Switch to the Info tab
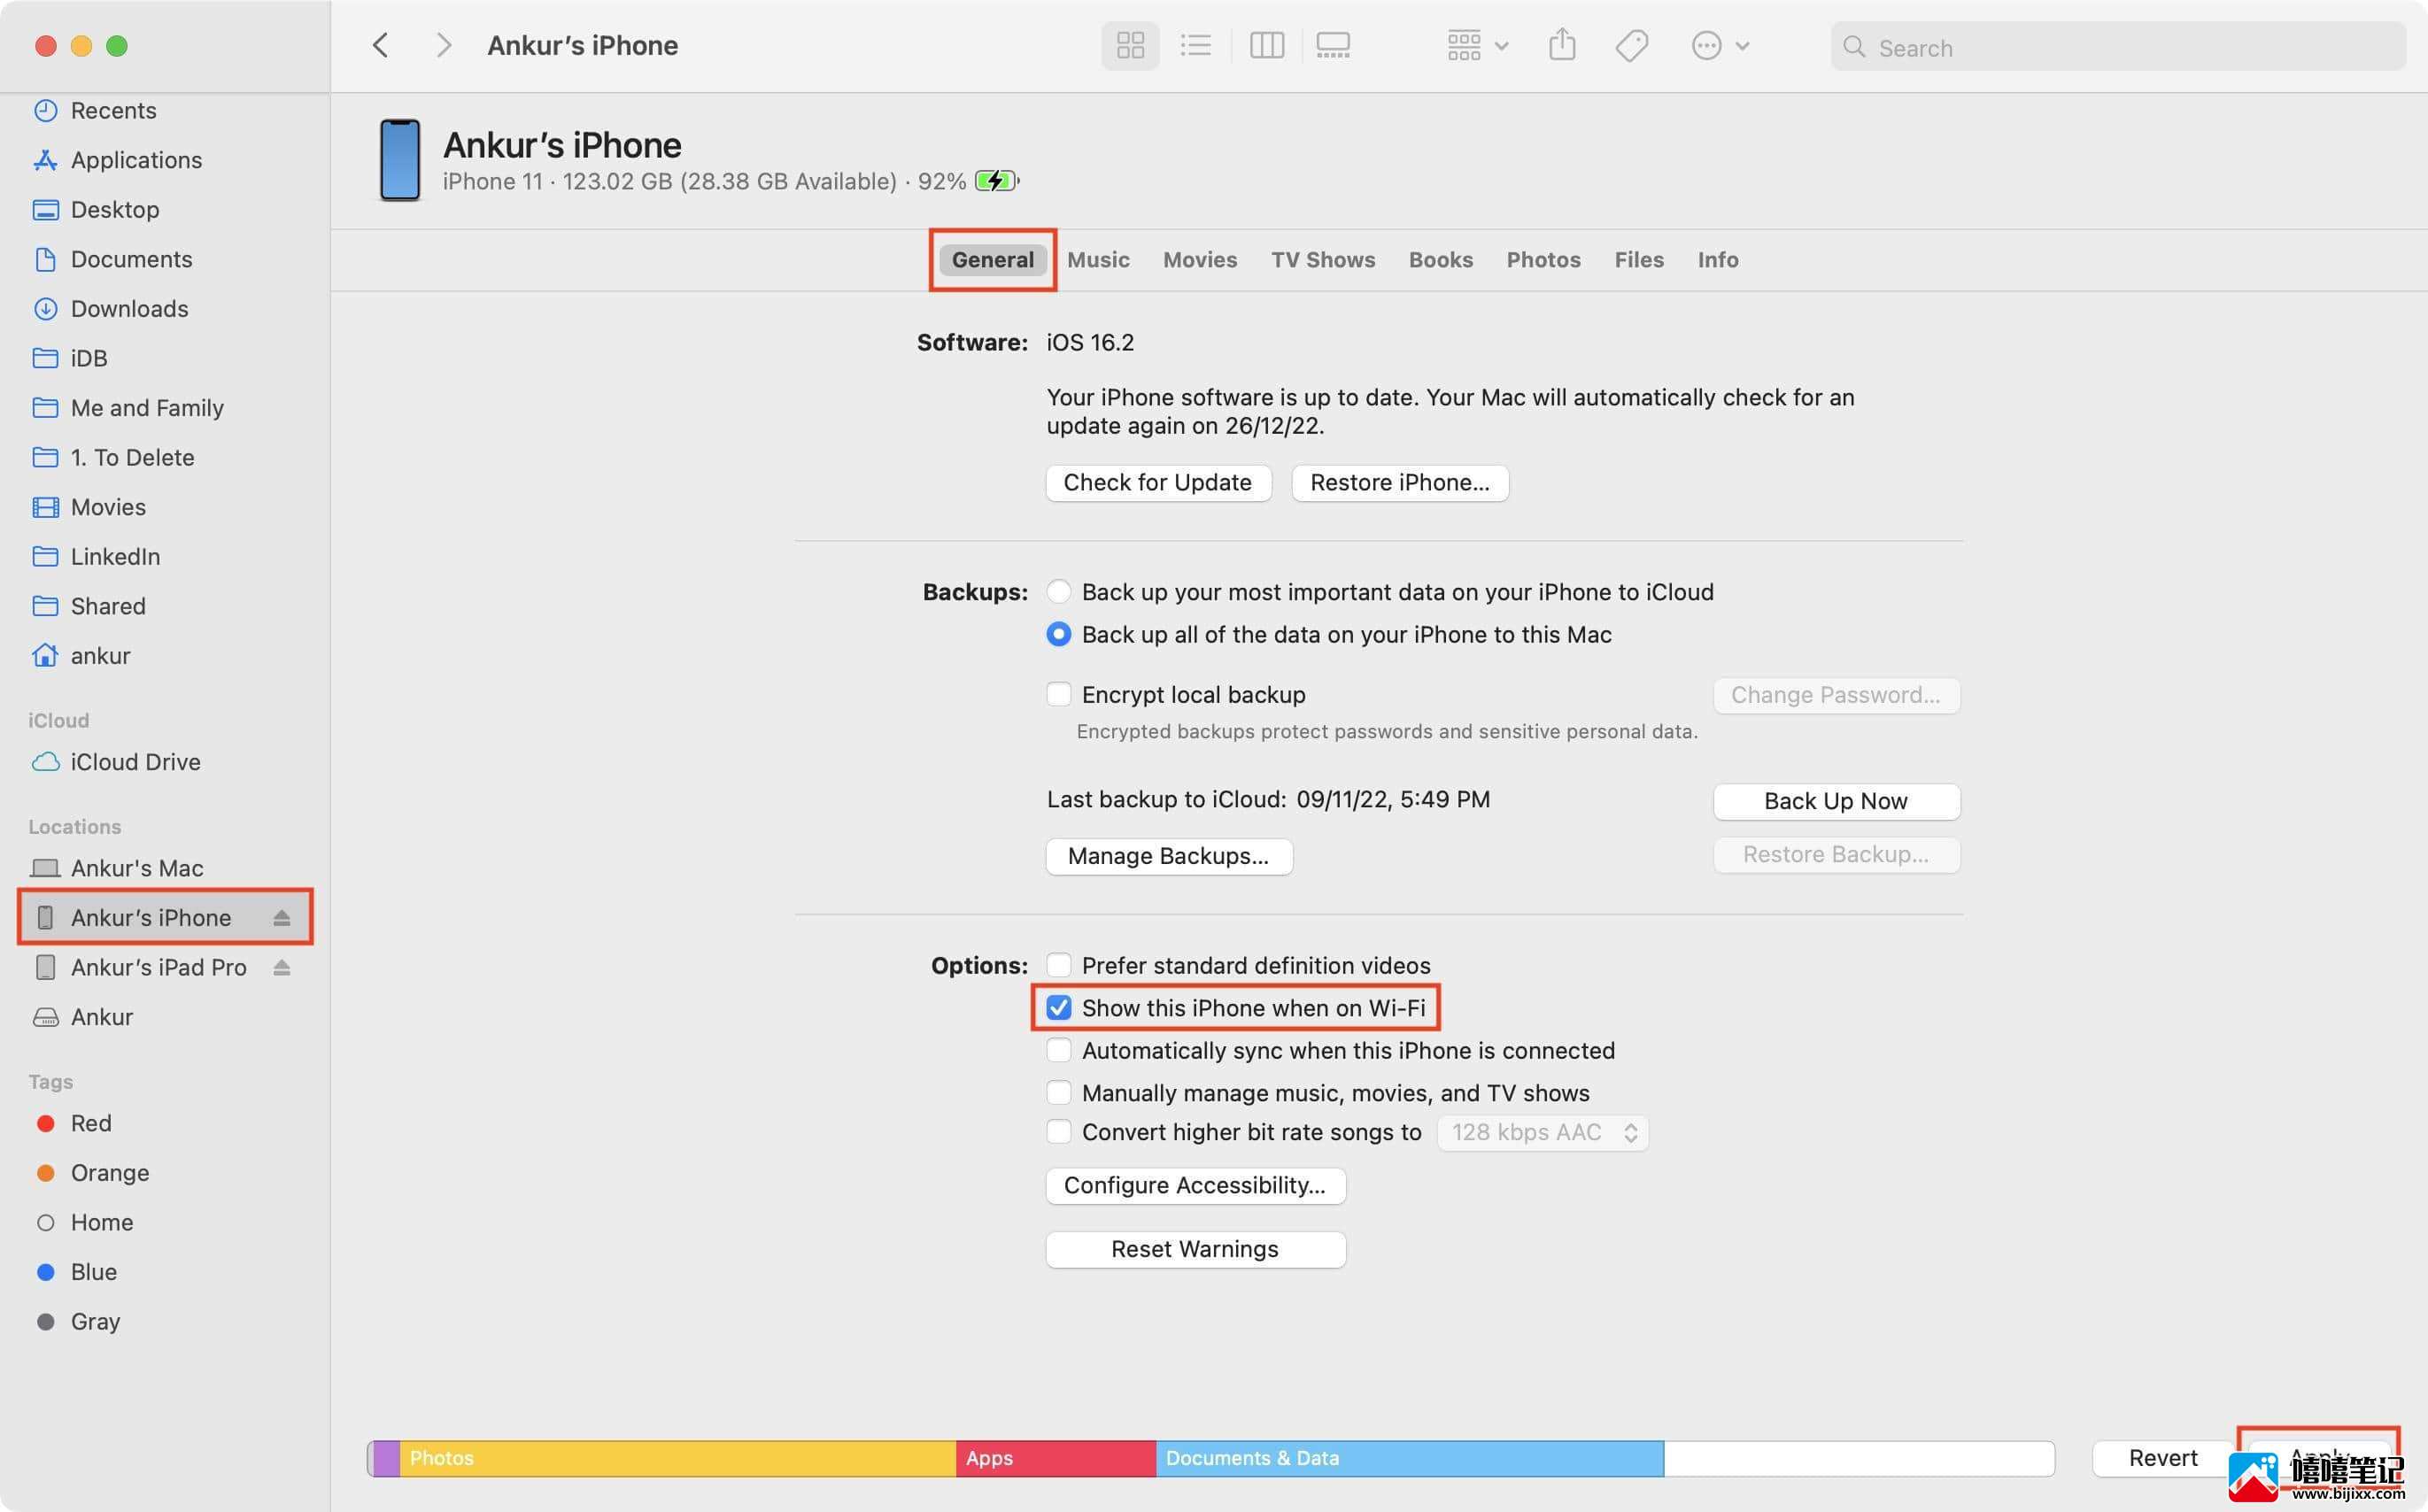2428x1512 pixels. [x=1717, y=260]
